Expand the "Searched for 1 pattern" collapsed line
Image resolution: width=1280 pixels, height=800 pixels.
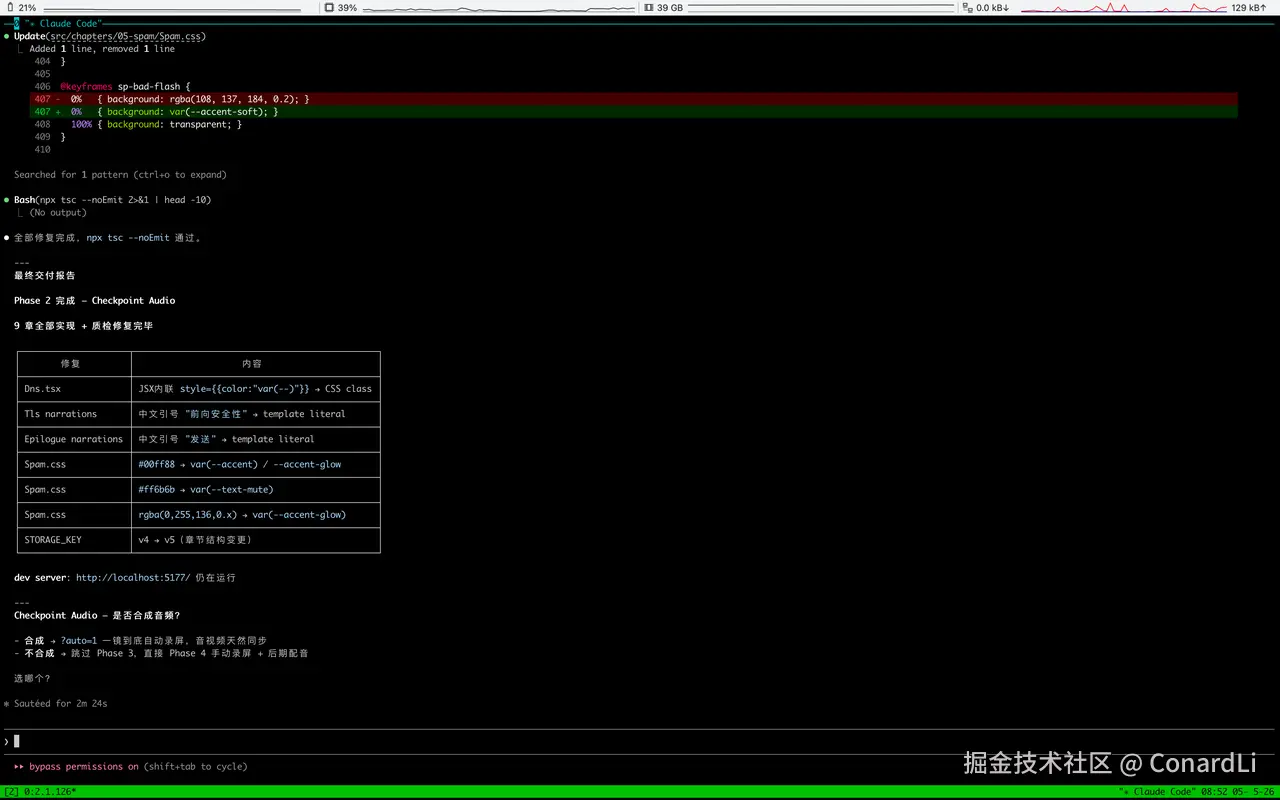tap(120, 174)
